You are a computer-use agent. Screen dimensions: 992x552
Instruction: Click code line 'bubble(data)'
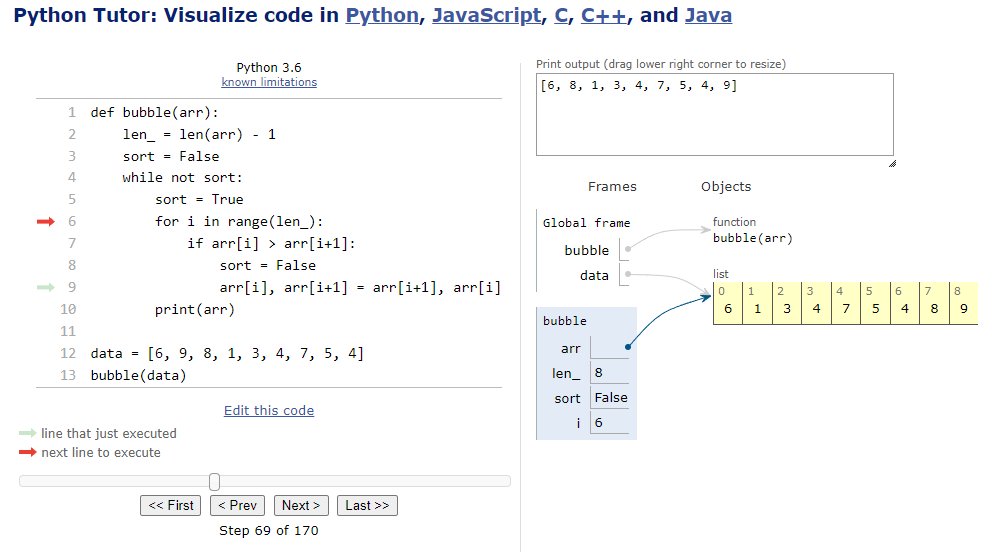coord(139,376)
